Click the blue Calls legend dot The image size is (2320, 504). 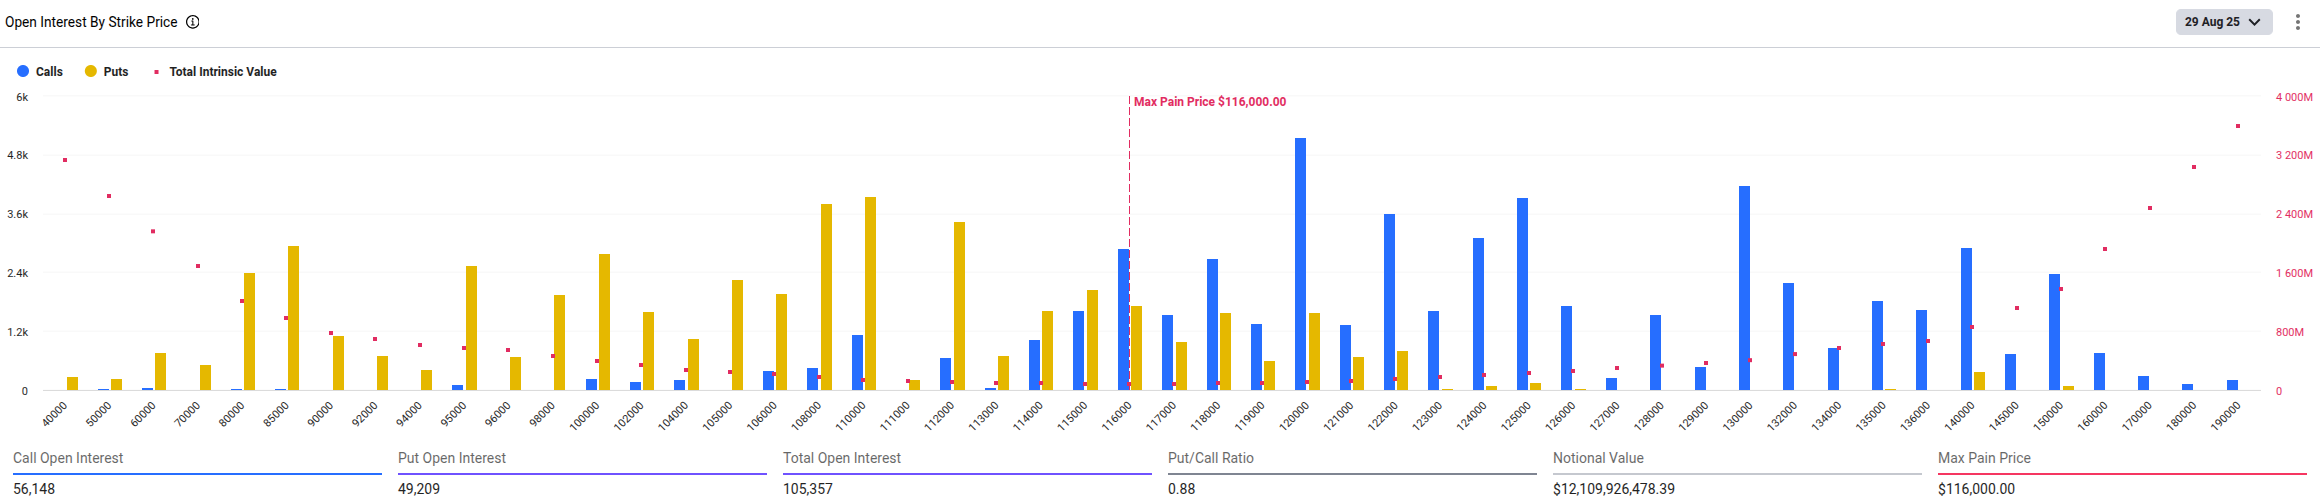click(x=23, y=72)
